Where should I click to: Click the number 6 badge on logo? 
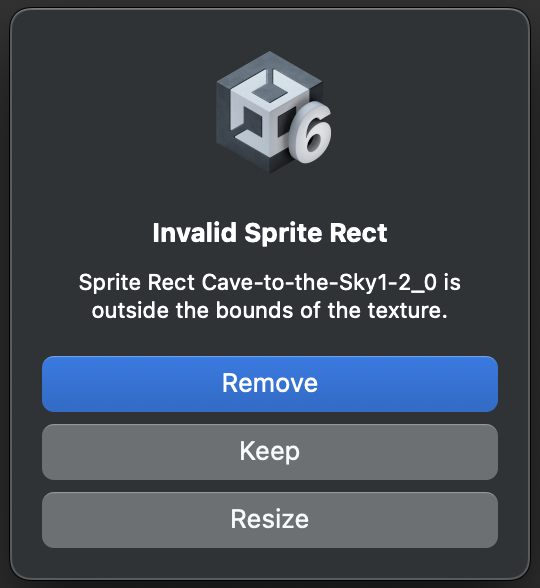(x=310, y=132)
